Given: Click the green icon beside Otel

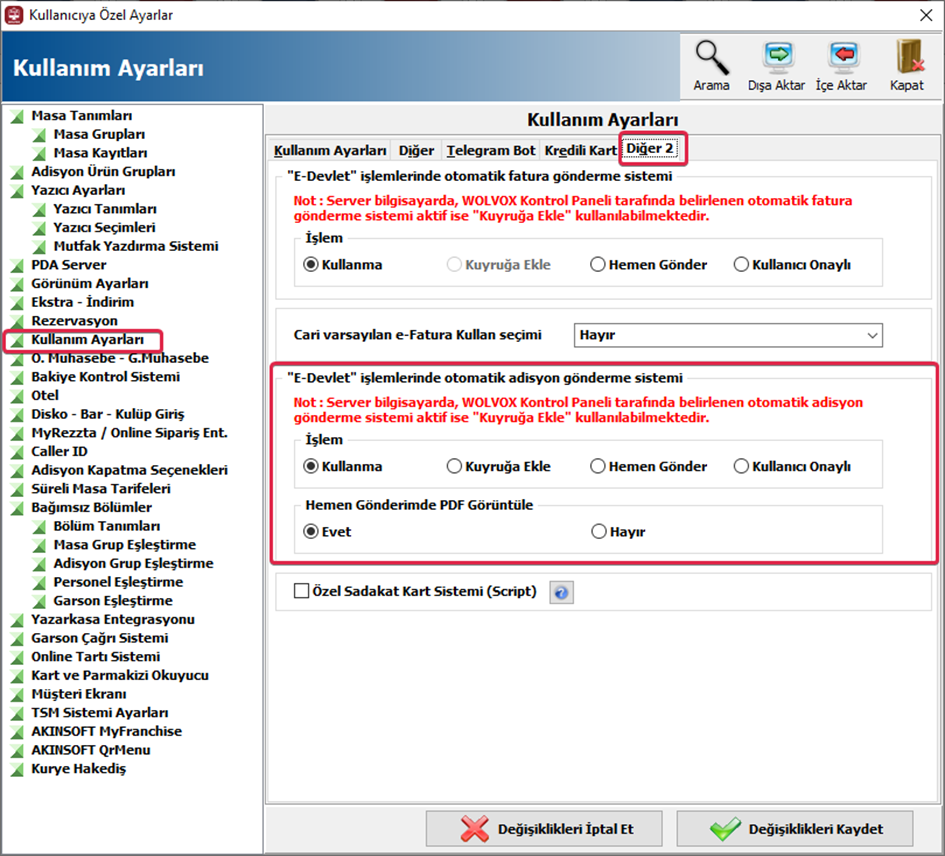Looking at the screenshot, I should click(17, 396).
